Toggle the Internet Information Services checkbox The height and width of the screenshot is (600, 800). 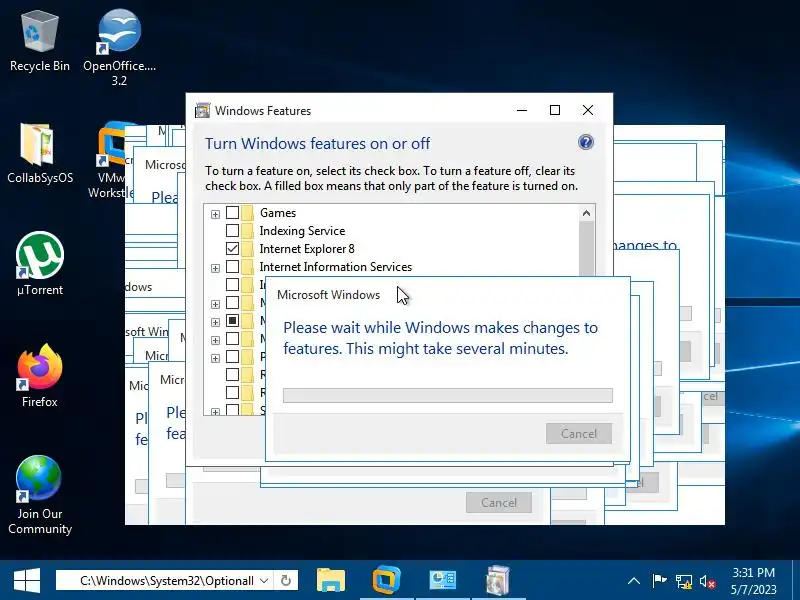click(232, 266)
